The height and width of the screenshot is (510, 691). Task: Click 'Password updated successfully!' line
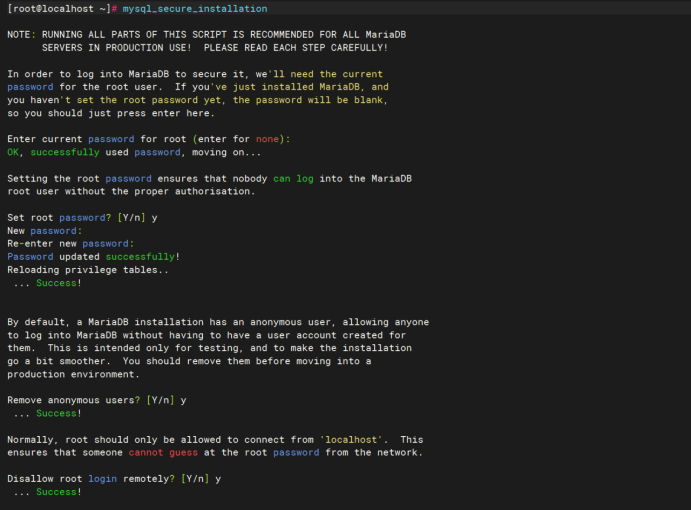point(93,257)
